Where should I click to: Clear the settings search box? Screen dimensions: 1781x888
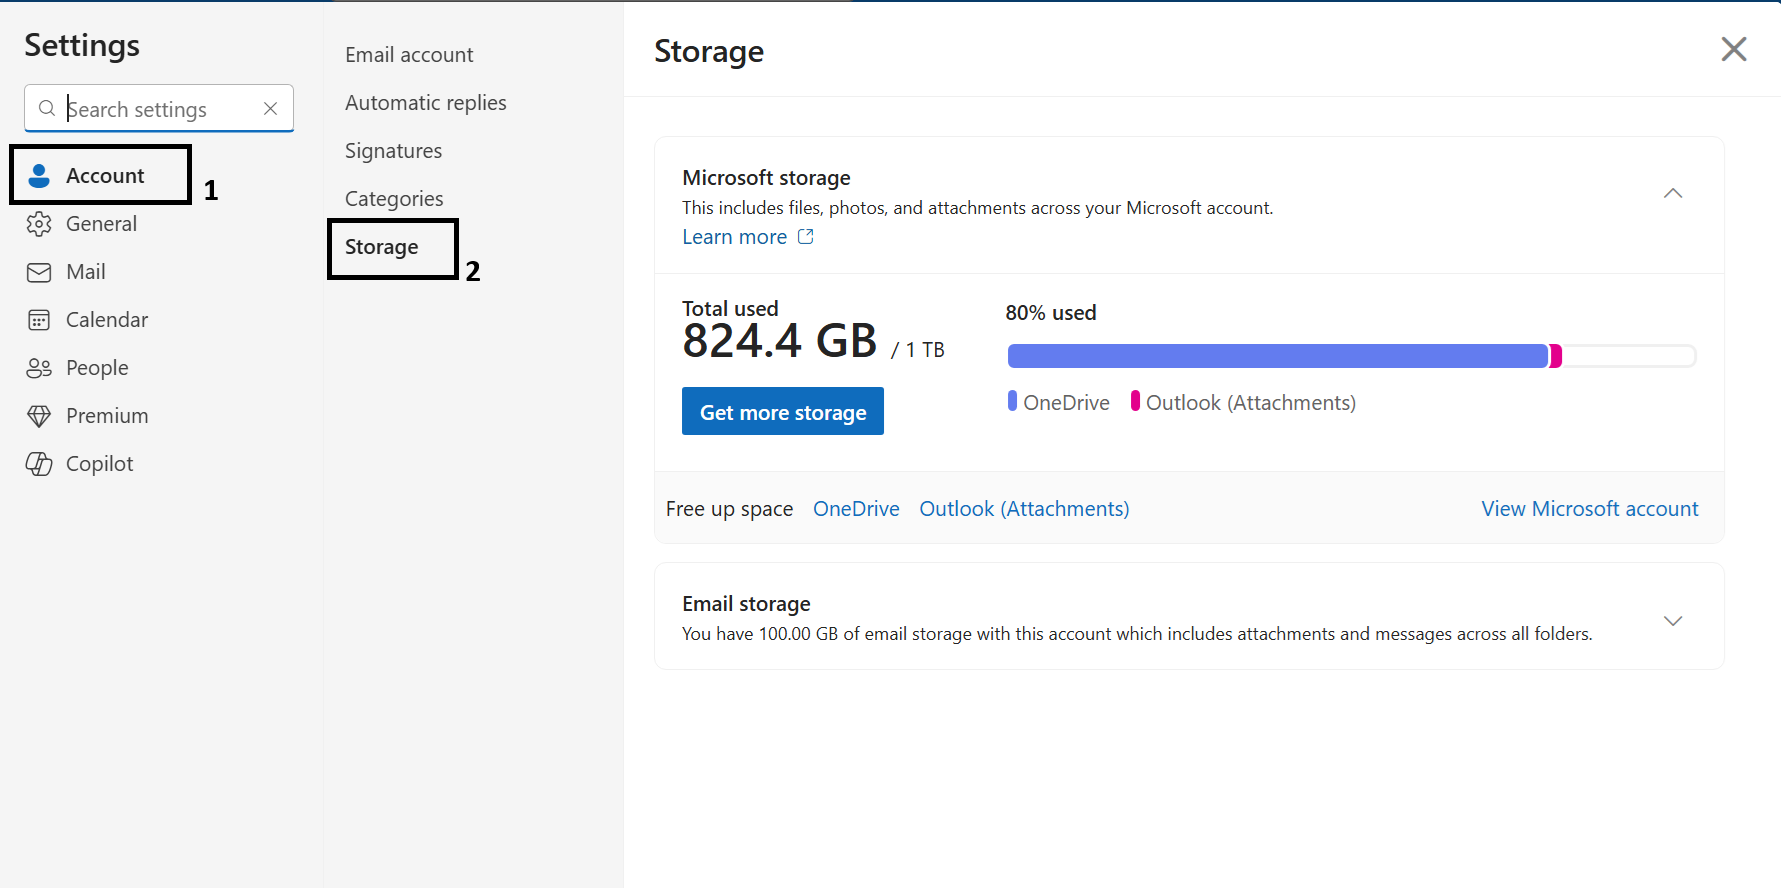coord(270,108)
